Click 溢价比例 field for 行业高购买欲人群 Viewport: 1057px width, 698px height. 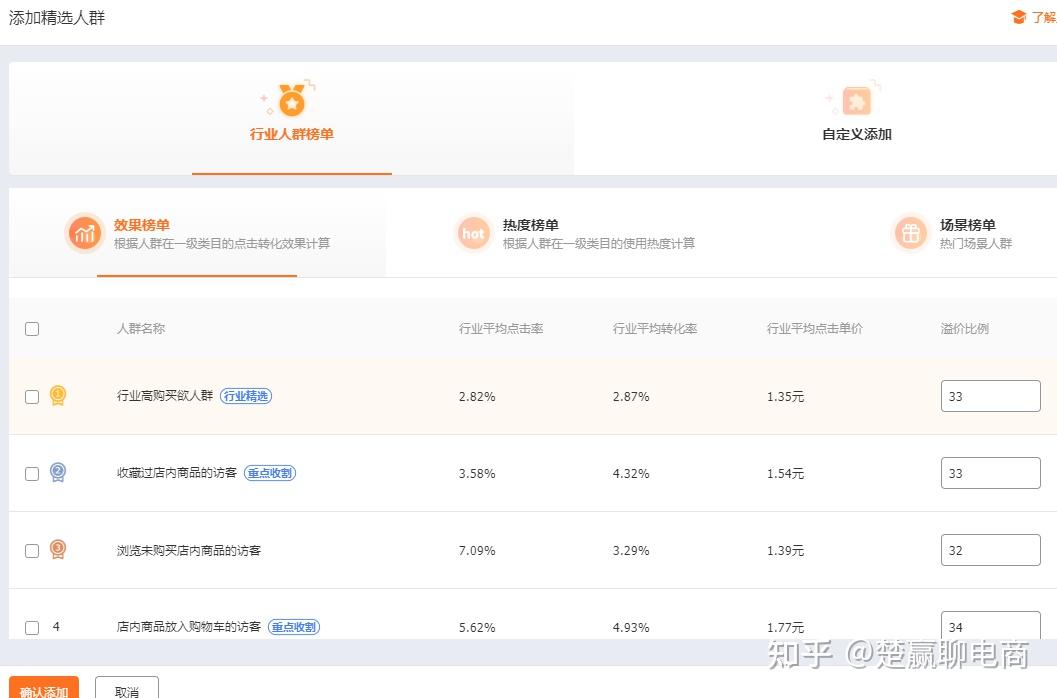pos(990,396)
